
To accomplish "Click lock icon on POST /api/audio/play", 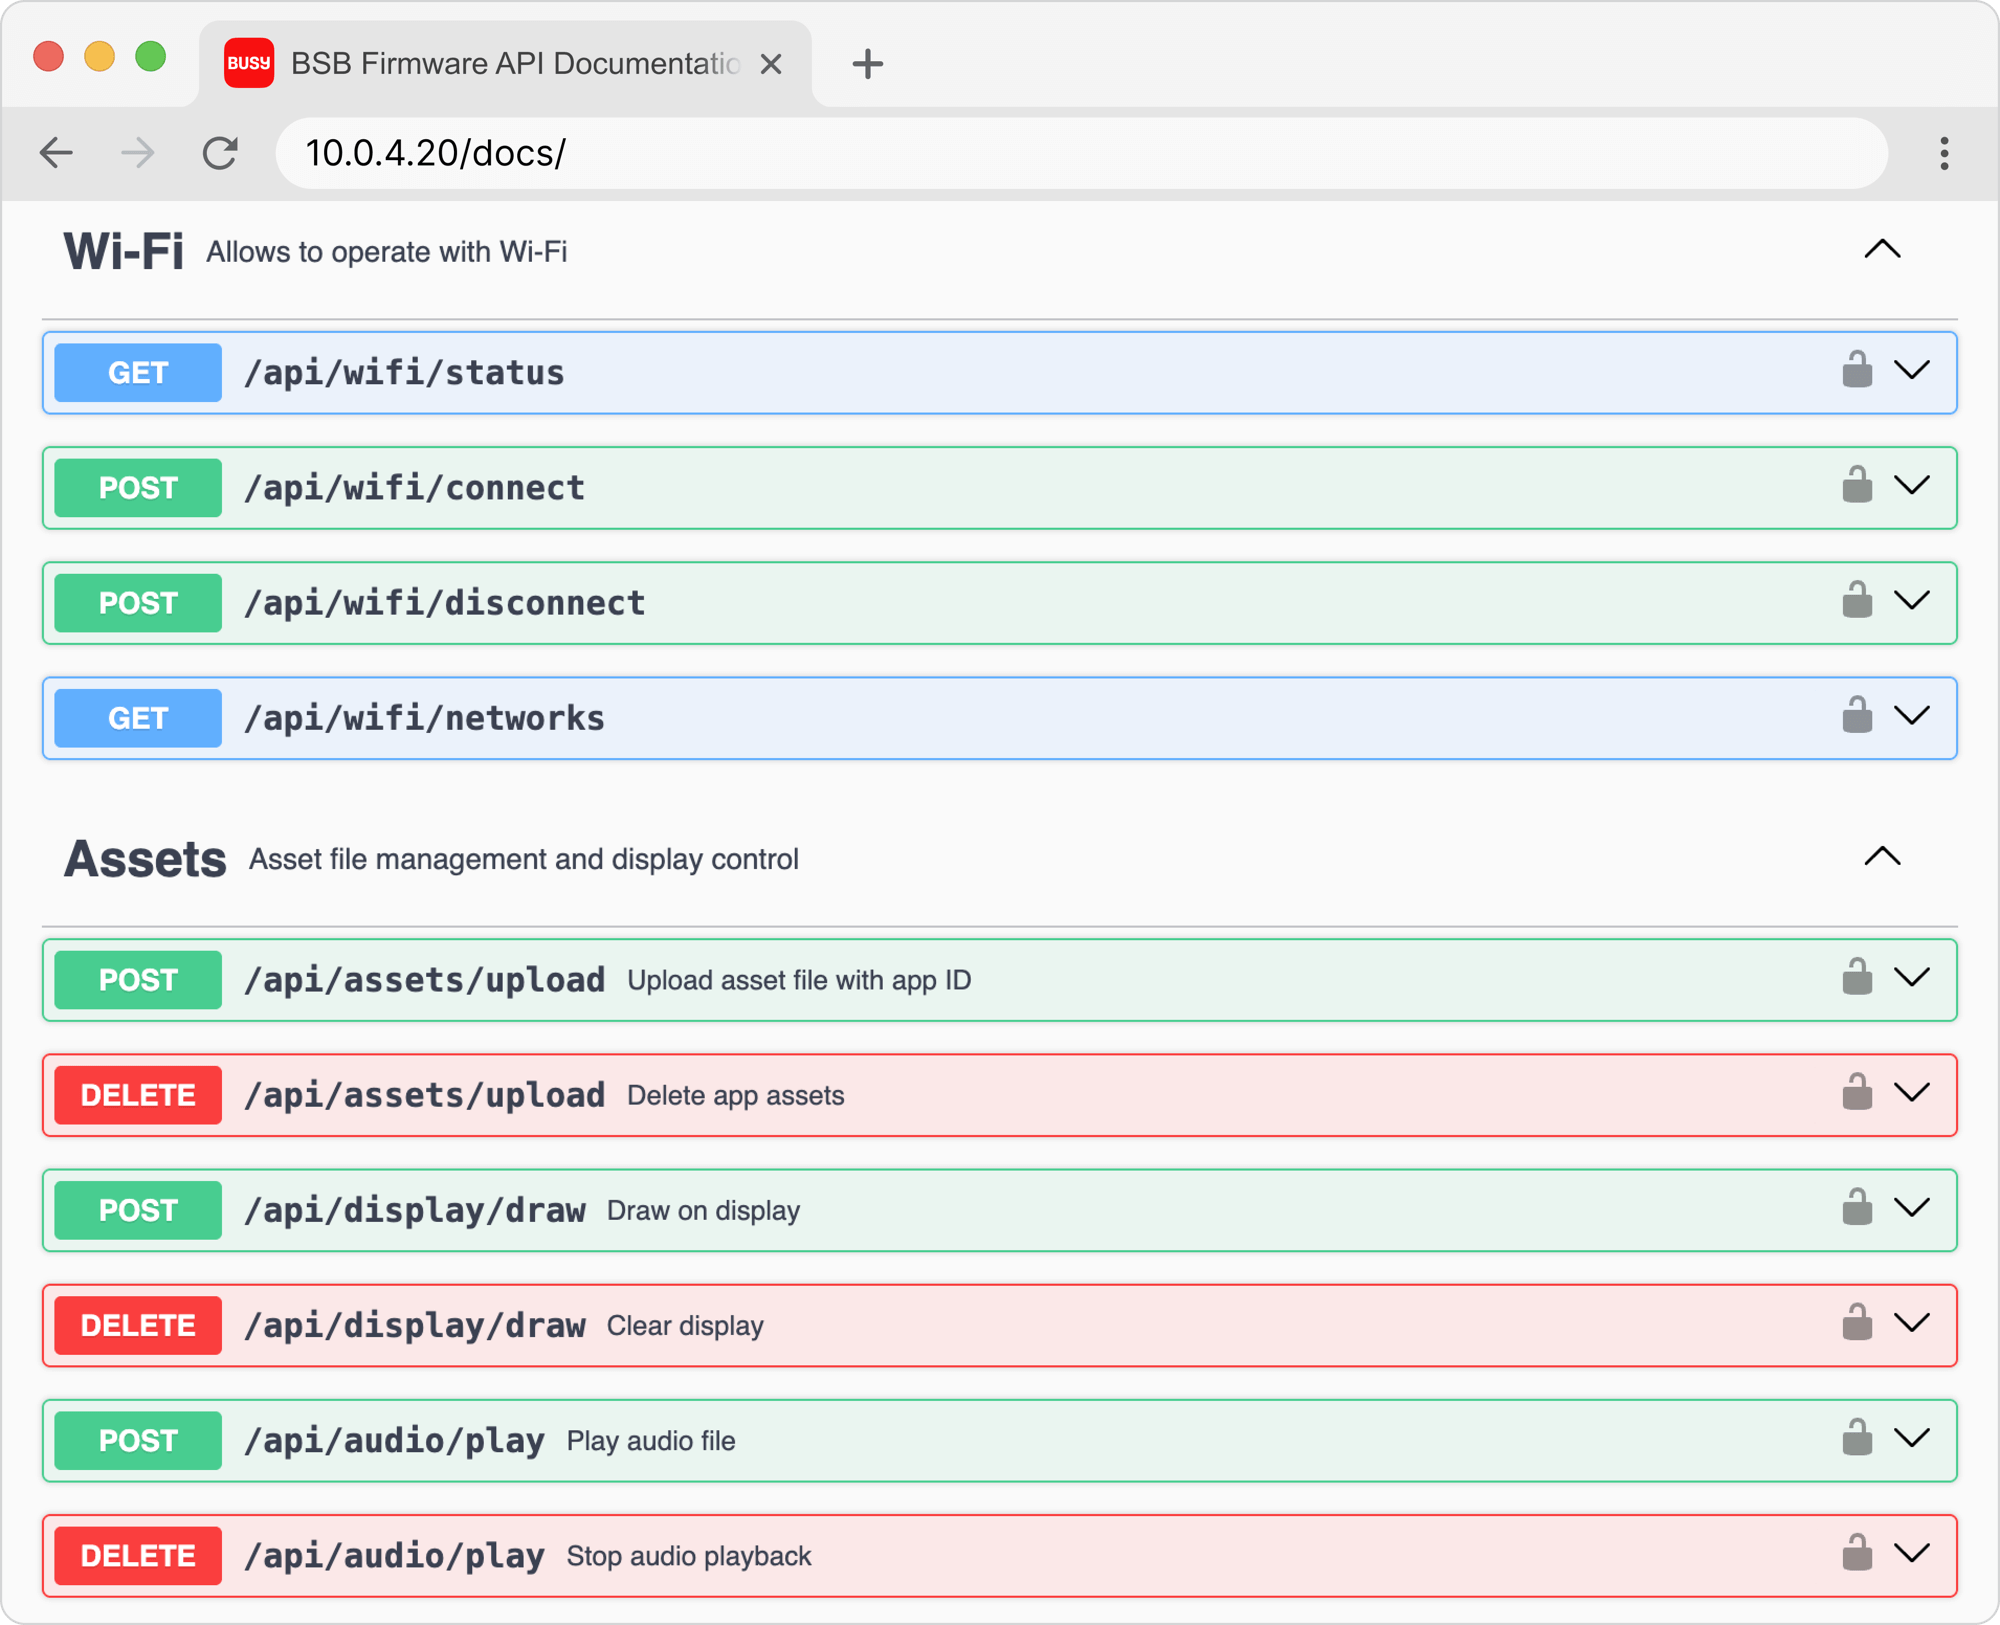I will (1856, 1438).
